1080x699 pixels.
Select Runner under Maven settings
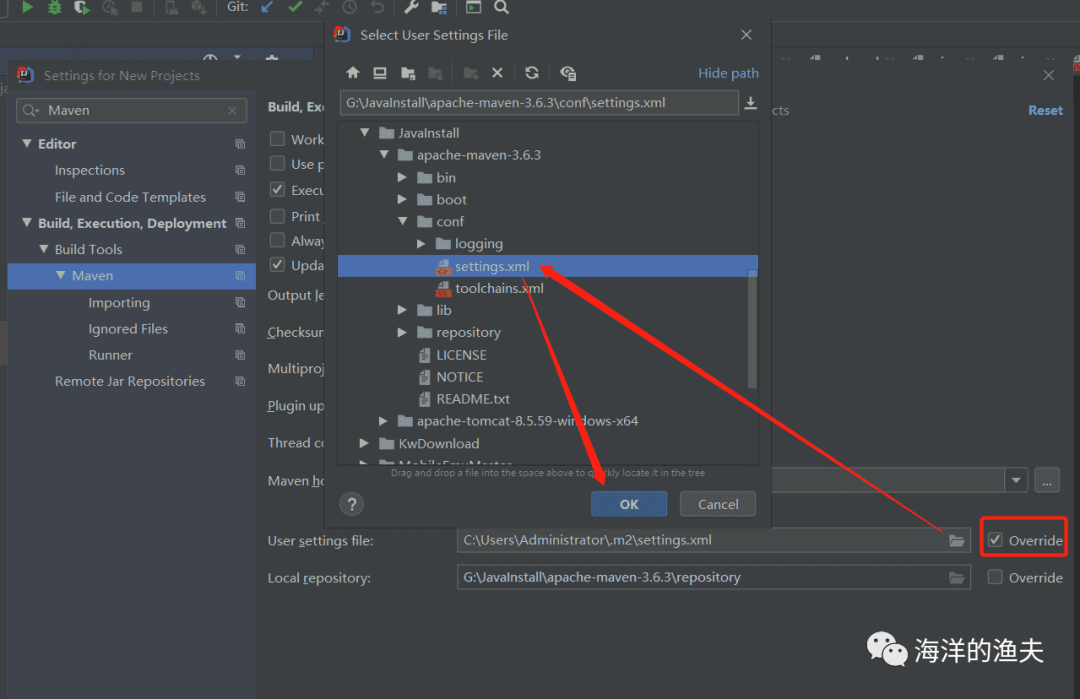pyautogui.click(x=110, y=355)
